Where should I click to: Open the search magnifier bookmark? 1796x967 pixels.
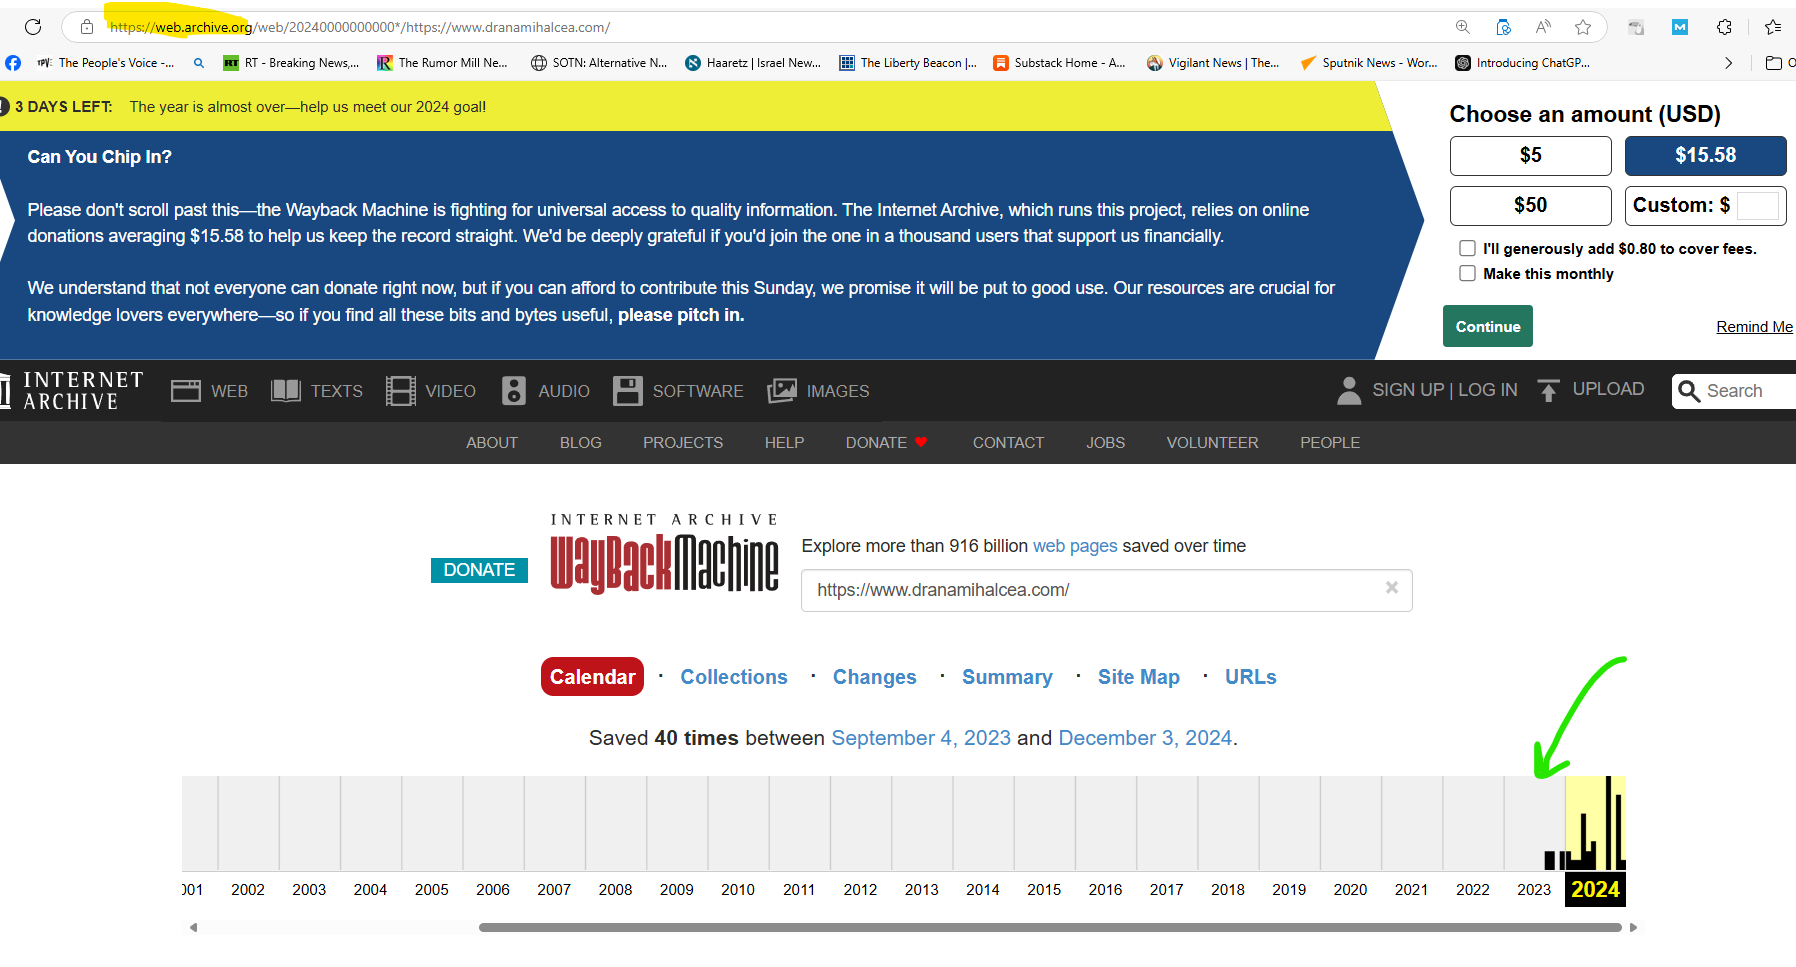199,63
